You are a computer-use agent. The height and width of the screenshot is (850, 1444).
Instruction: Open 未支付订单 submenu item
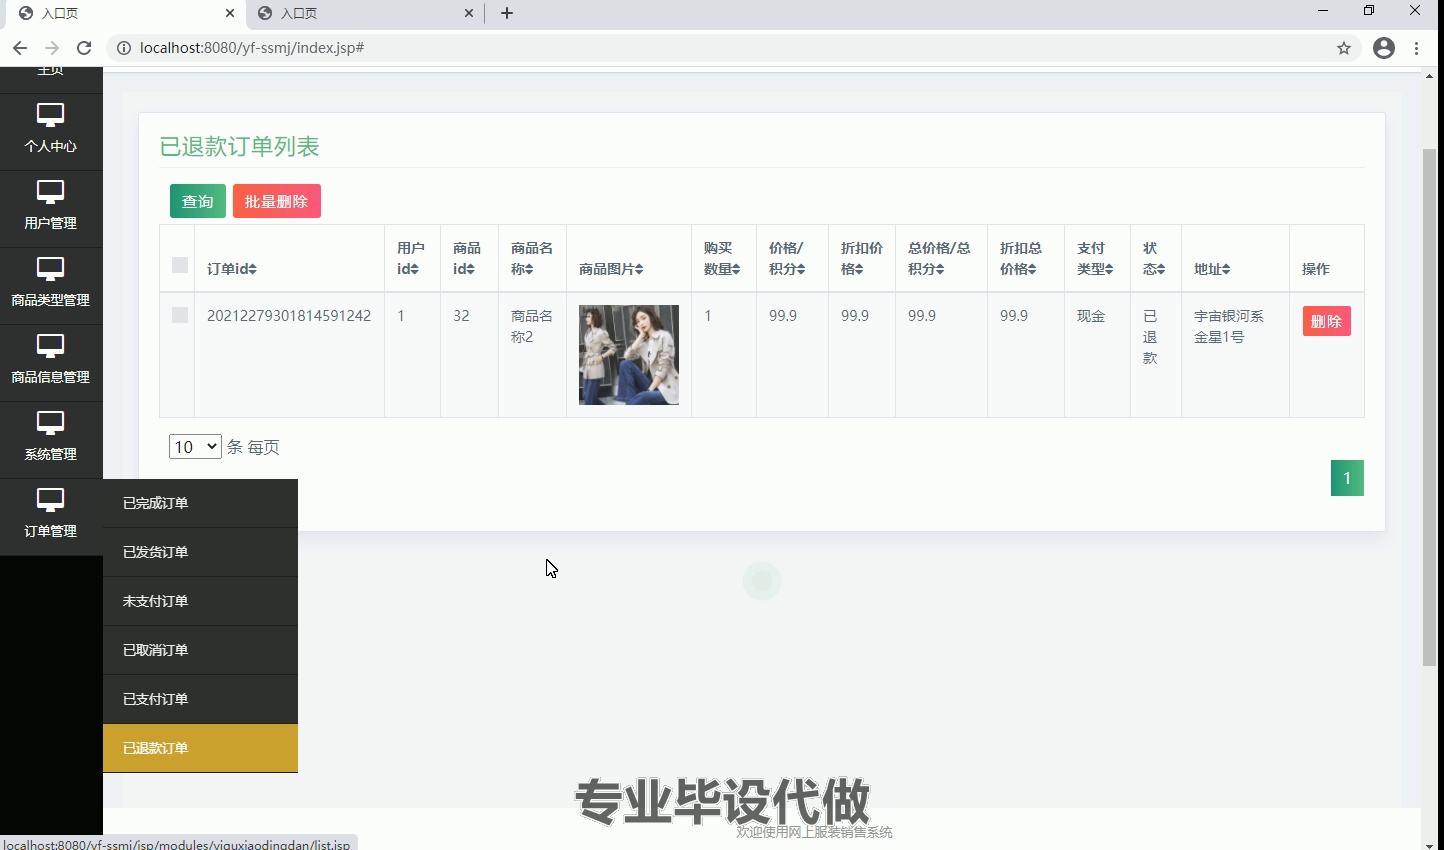(x=200, y=601)
